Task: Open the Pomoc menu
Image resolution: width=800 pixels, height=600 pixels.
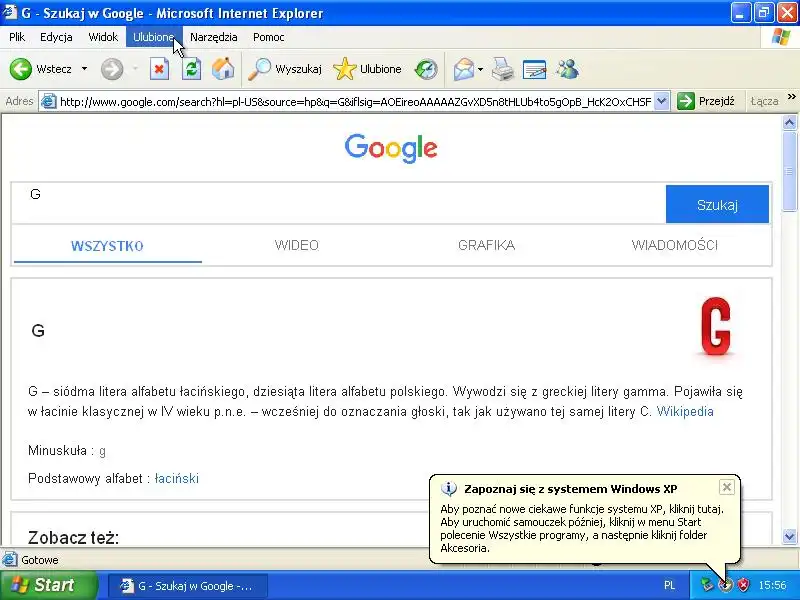Action: pyautogui.click(x=268, y=37)
